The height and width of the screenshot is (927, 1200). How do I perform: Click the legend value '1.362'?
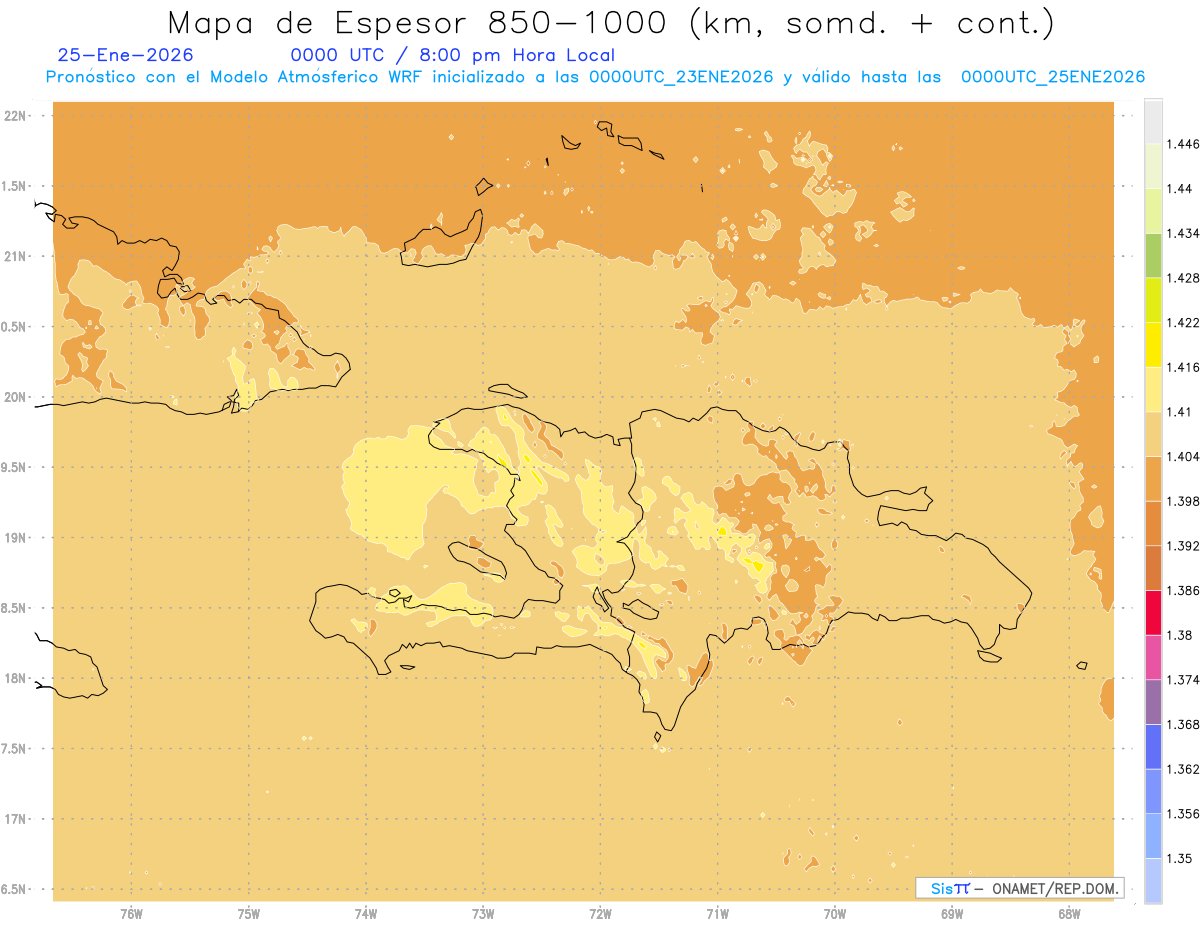(1183, 769)
